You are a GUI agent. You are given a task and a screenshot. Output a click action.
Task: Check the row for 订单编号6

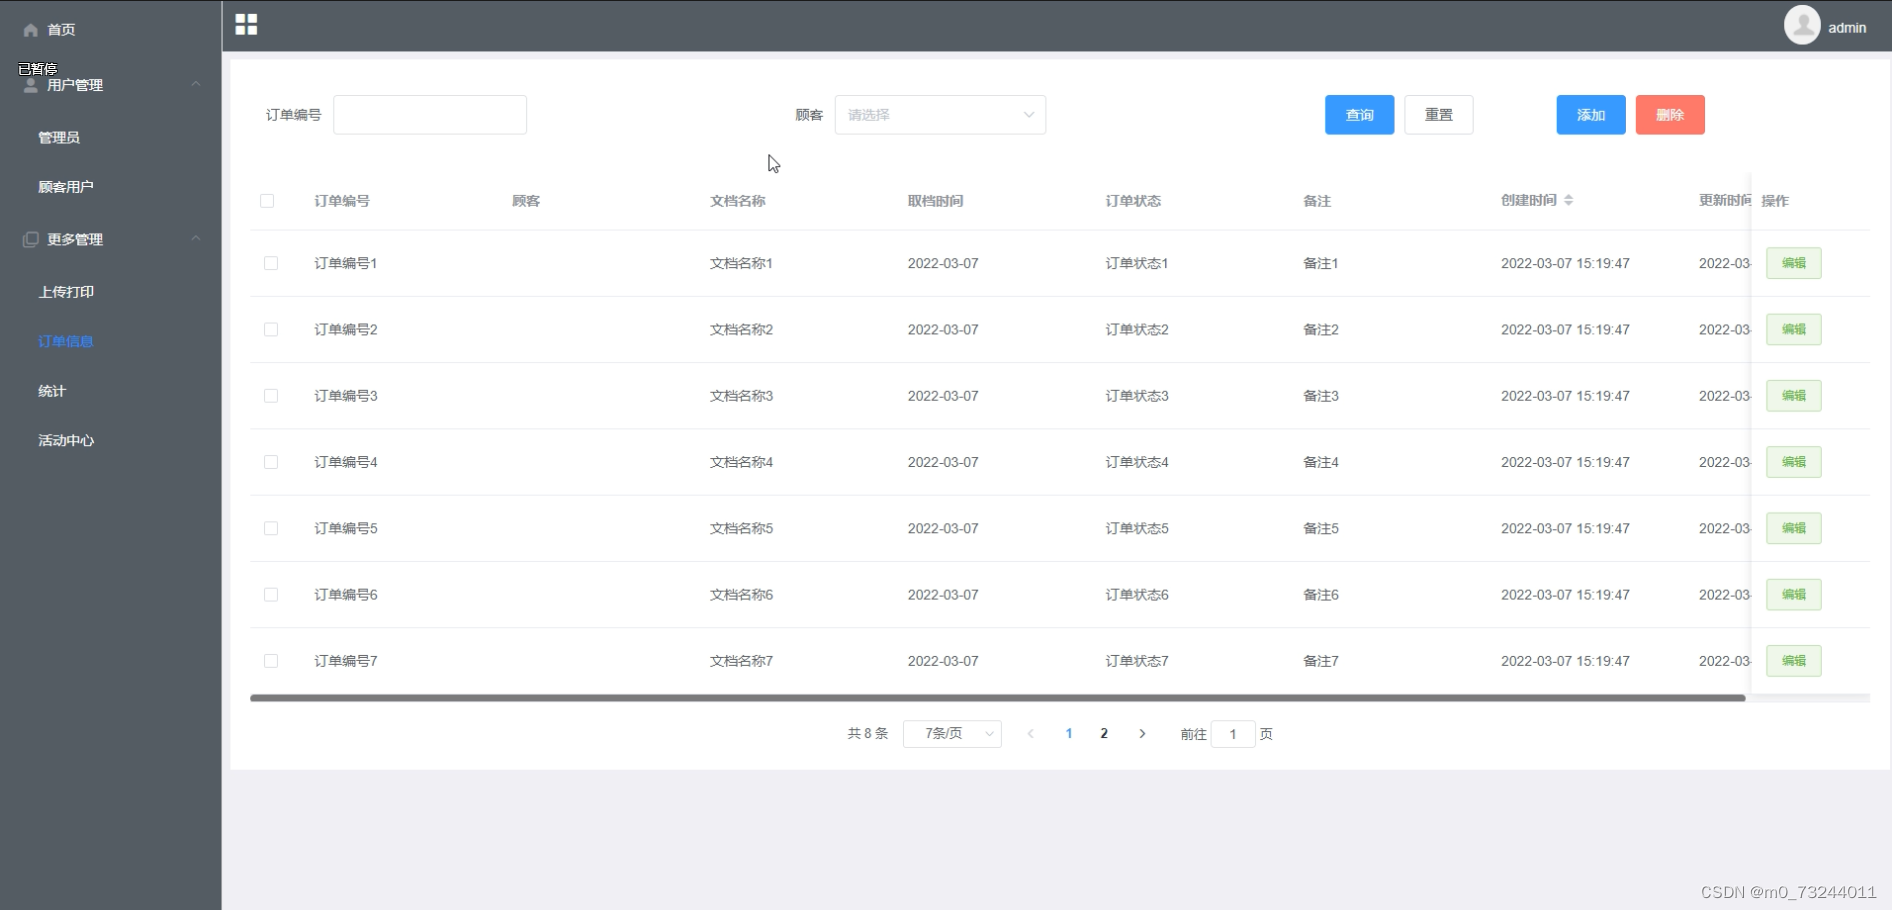pyautogui.click(x=271, y=594)
